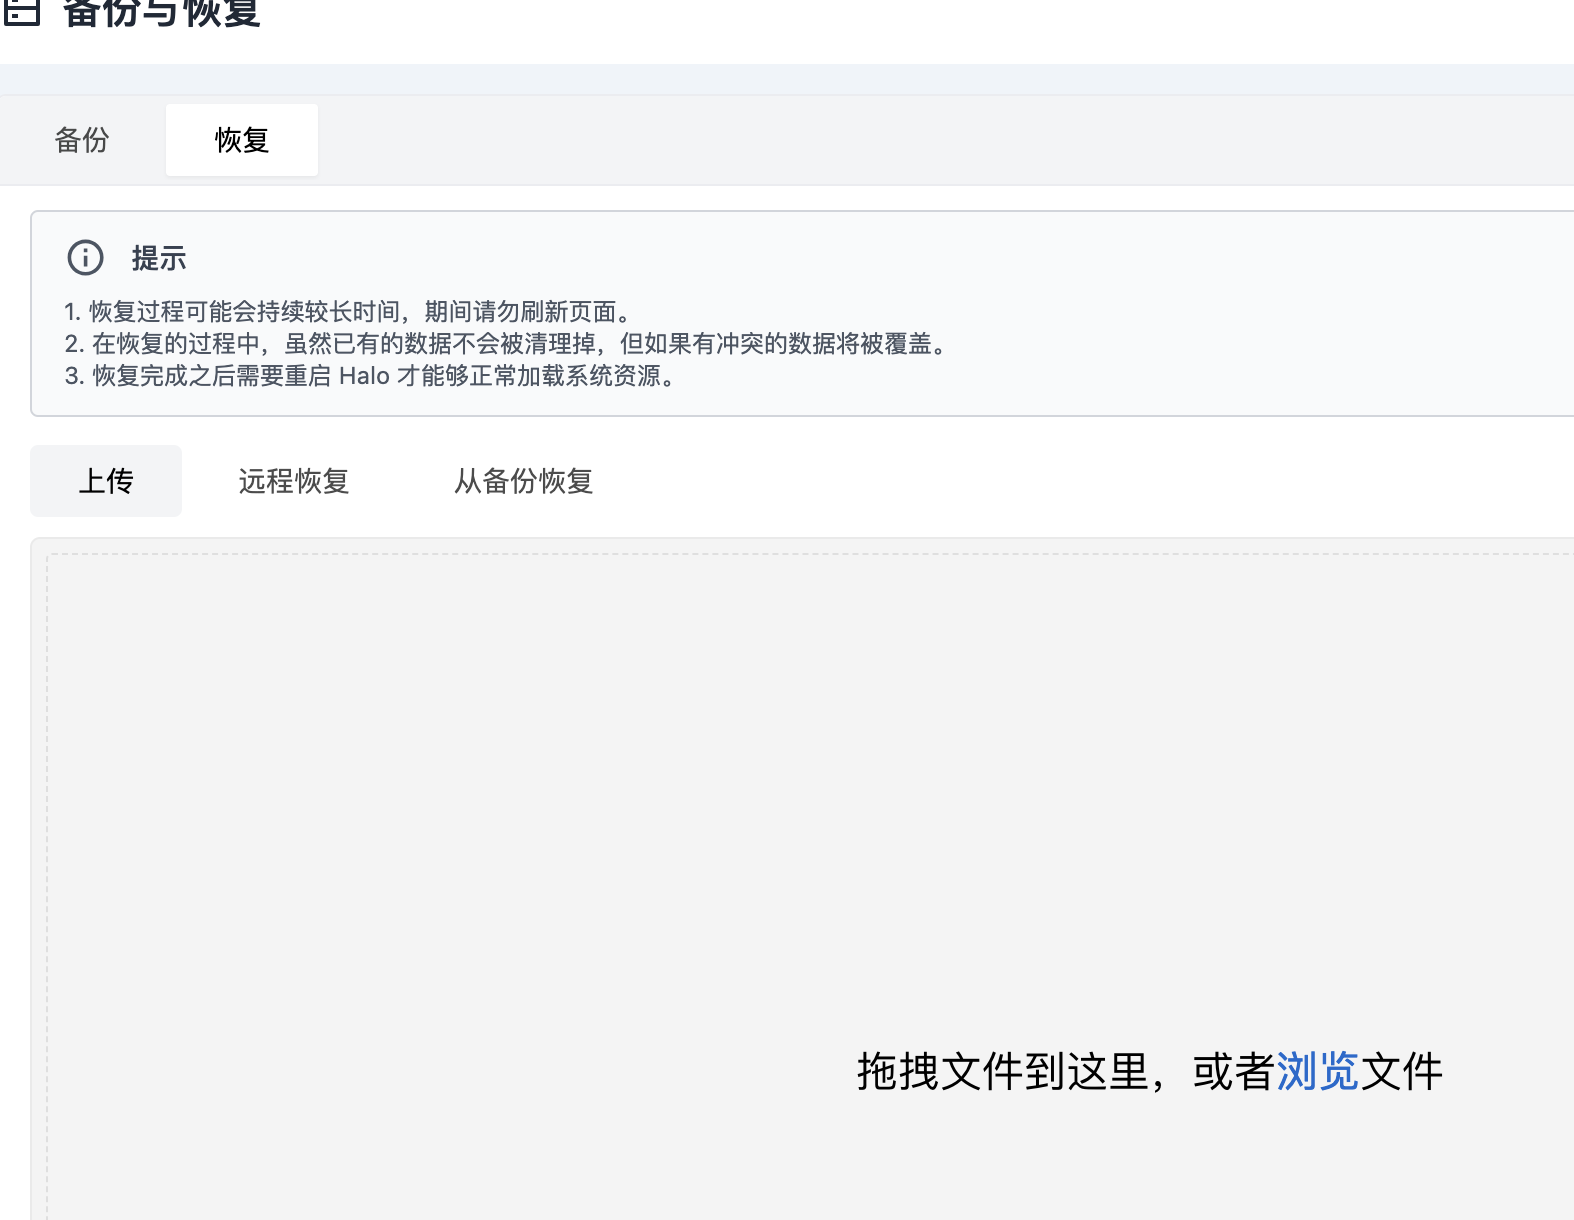This screenshot has width=1574, height=1220.
Task: Choose the 上传 restore method tab
Action: [x=106, y=481]
